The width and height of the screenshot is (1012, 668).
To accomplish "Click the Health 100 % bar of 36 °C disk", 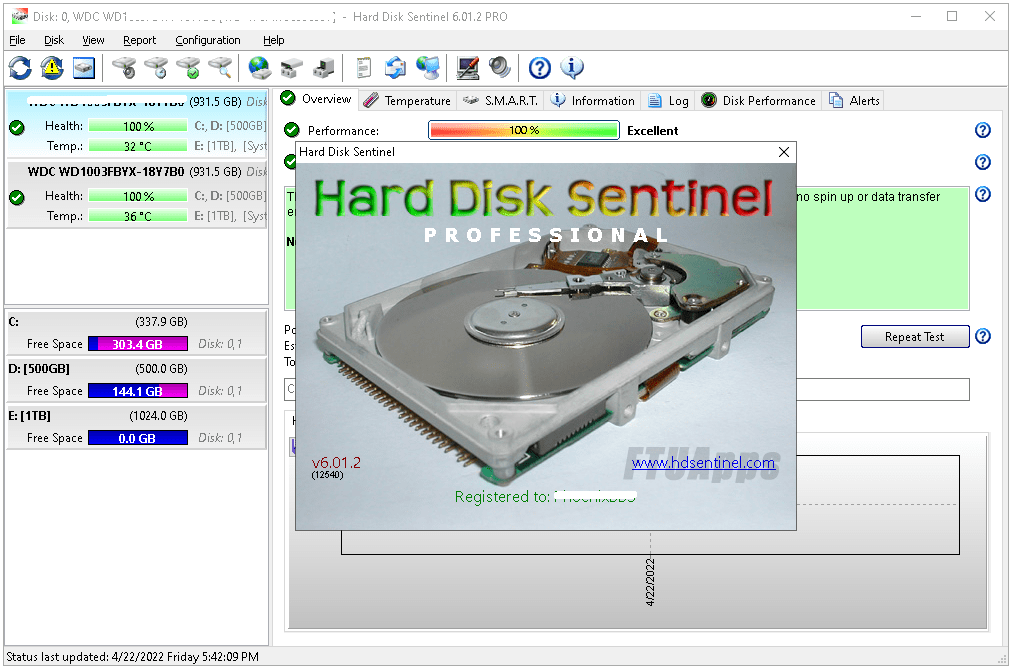I will (138, 196).
